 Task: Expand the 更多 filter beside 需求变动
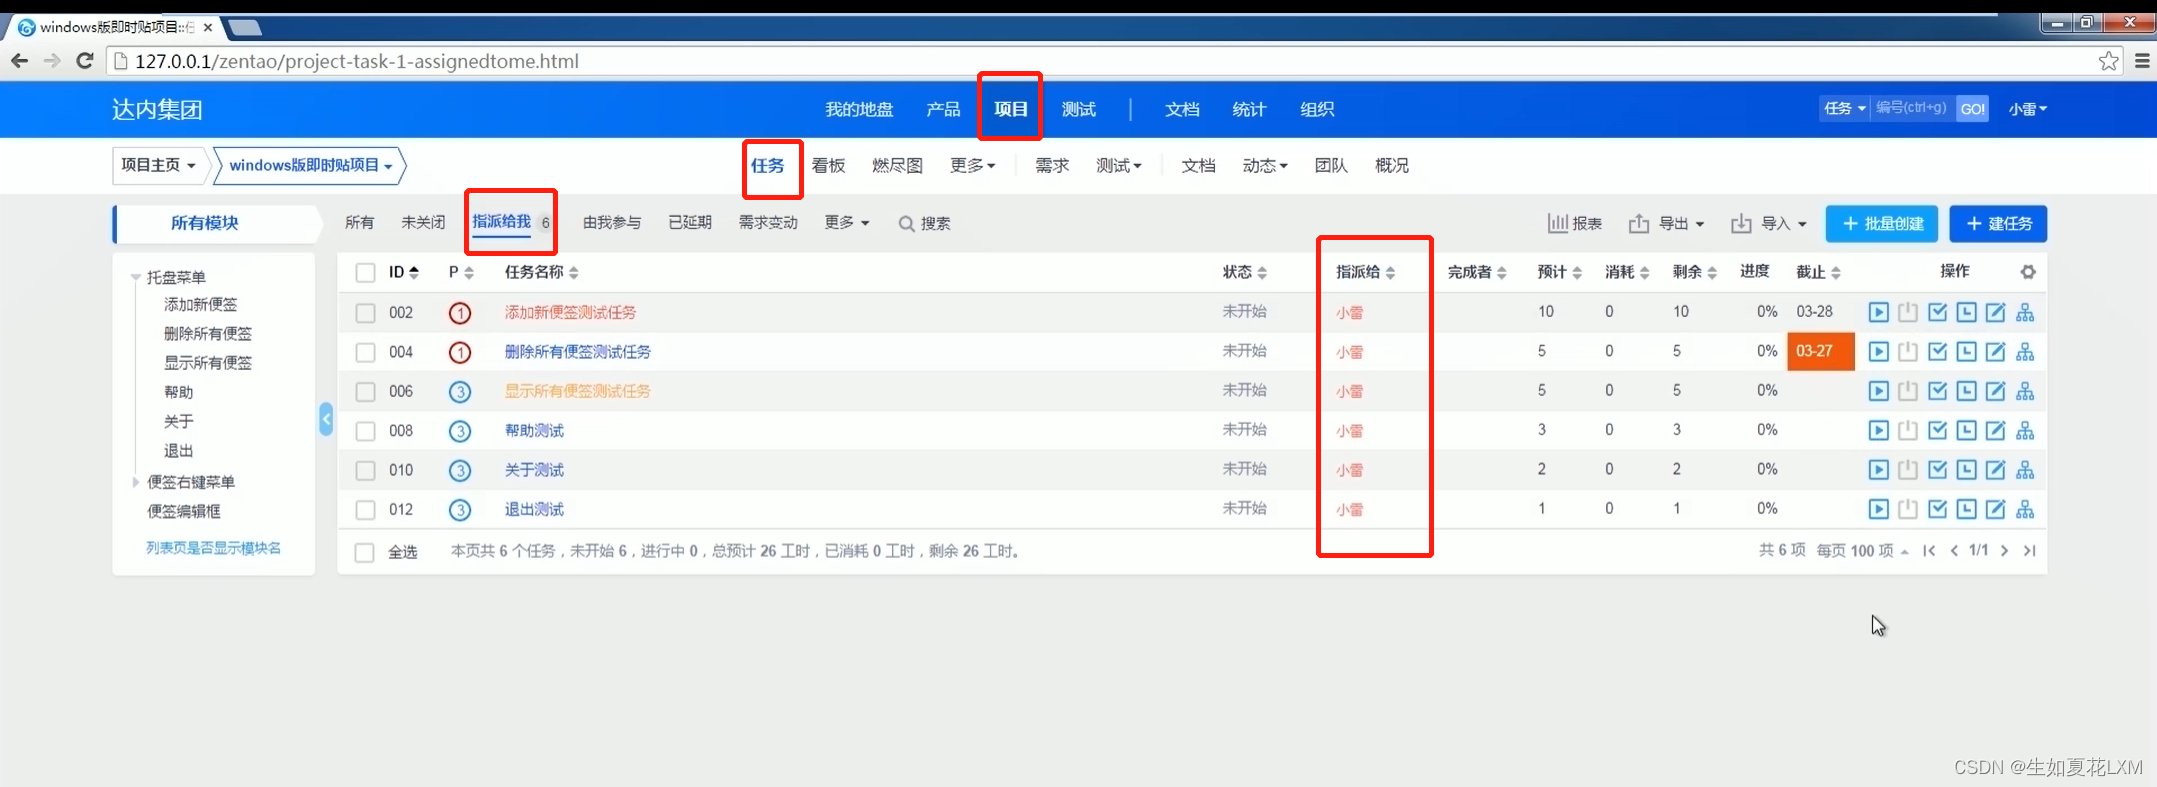pos(846,222)
